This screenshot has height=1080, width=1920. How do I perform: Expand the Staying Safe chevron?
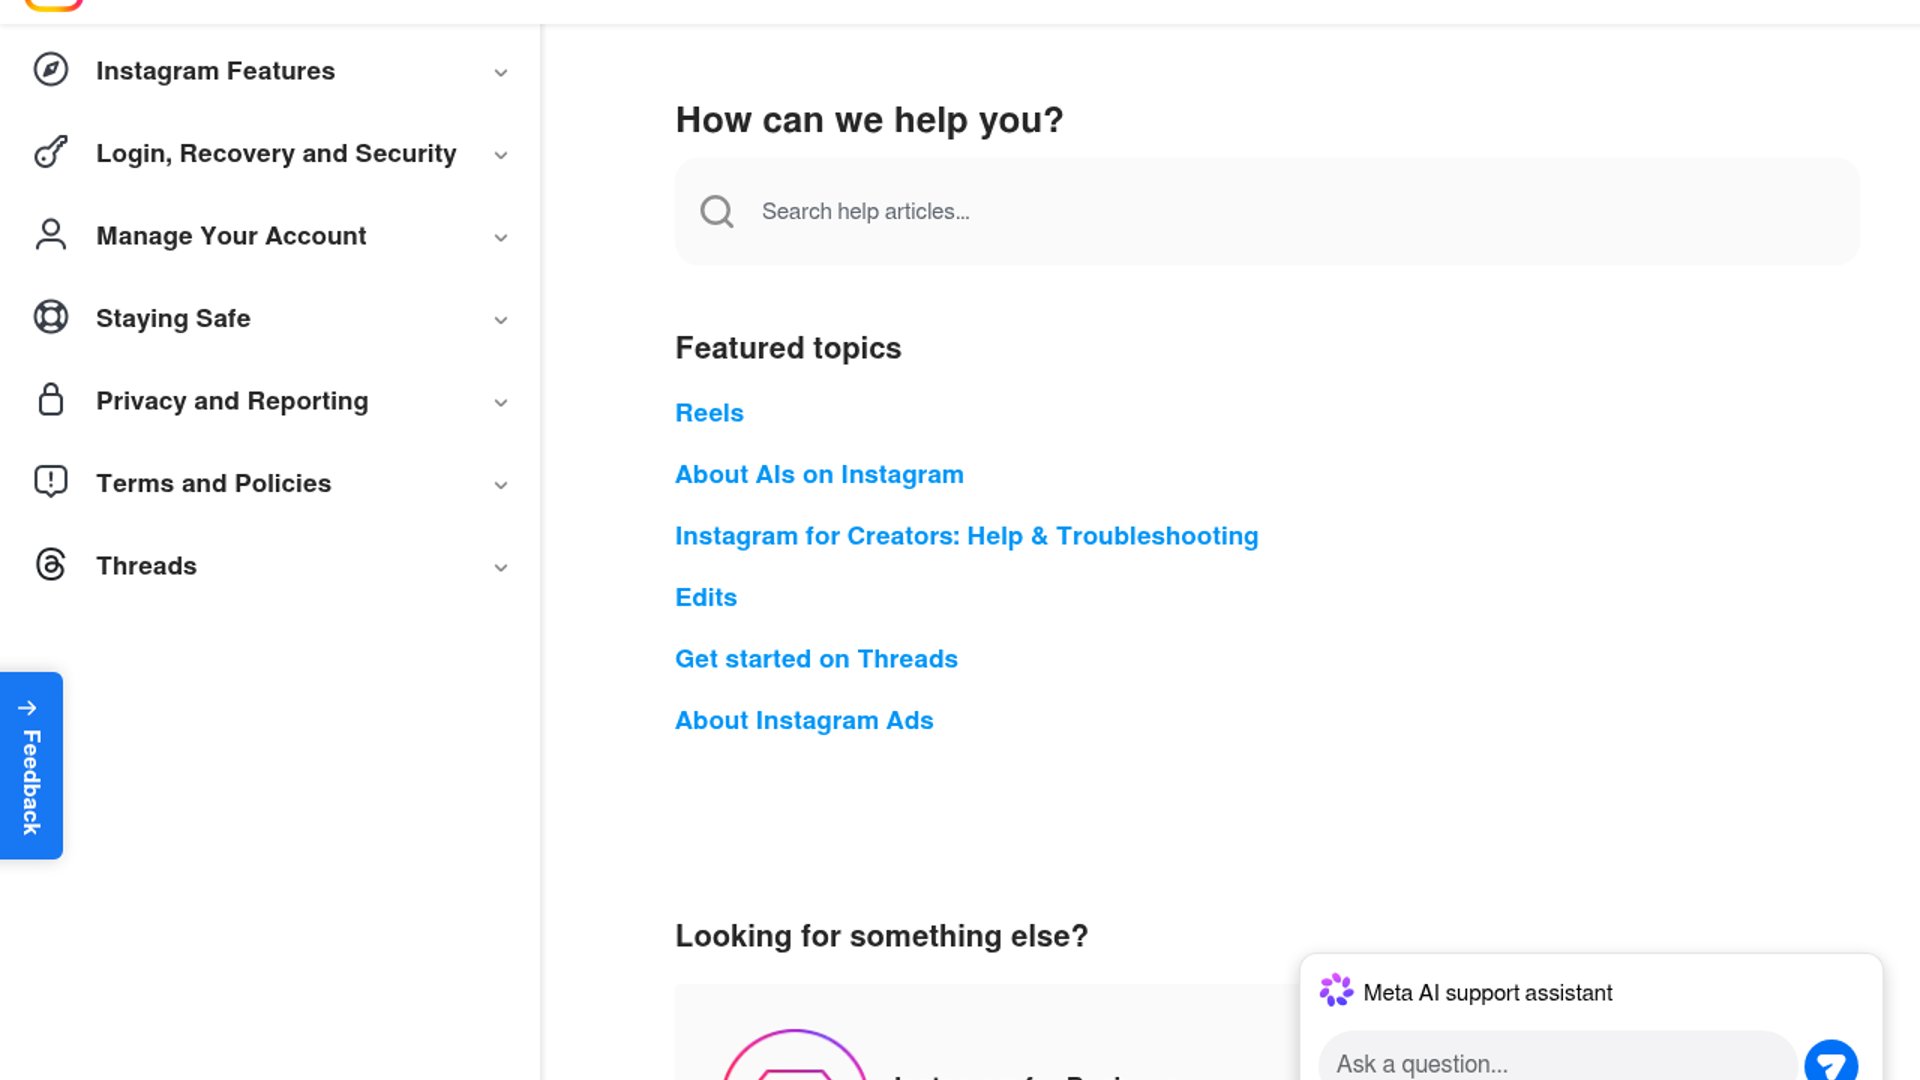[x=501, y=320]
